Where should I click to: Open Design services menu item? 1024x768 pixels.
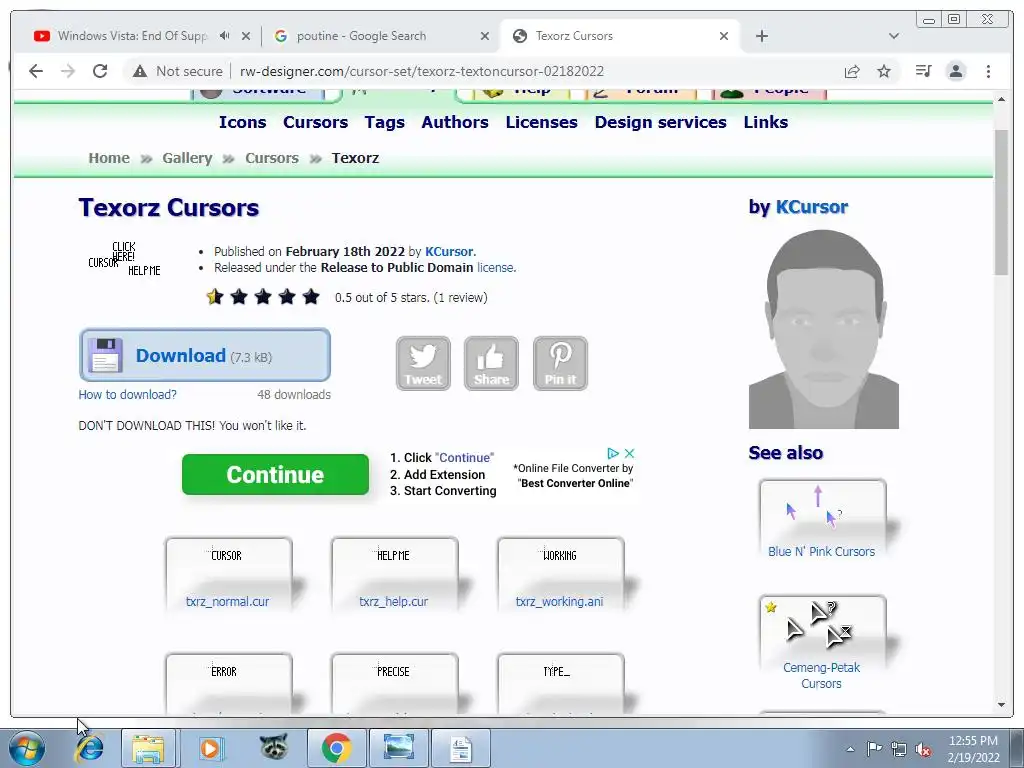tap(660, 122)
